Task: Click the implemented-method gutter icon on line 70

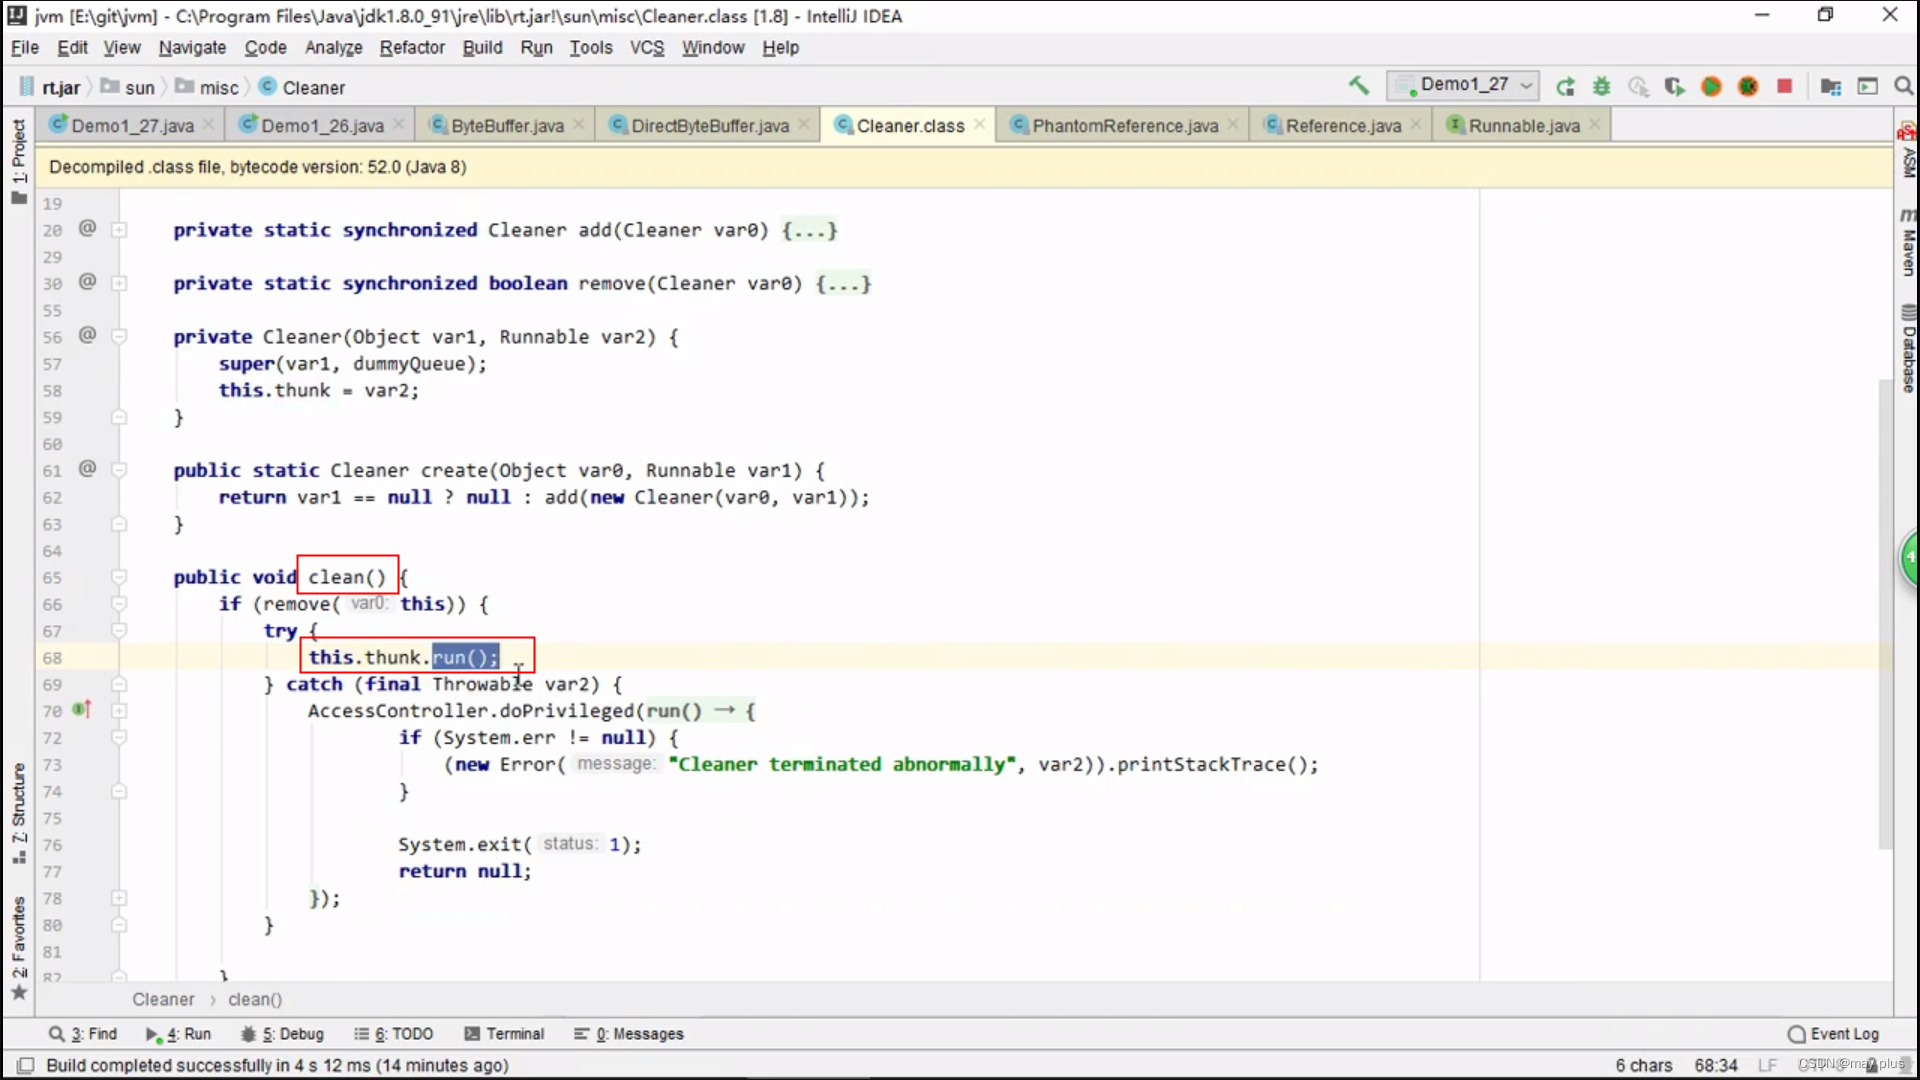Action: tap(82, 710)
